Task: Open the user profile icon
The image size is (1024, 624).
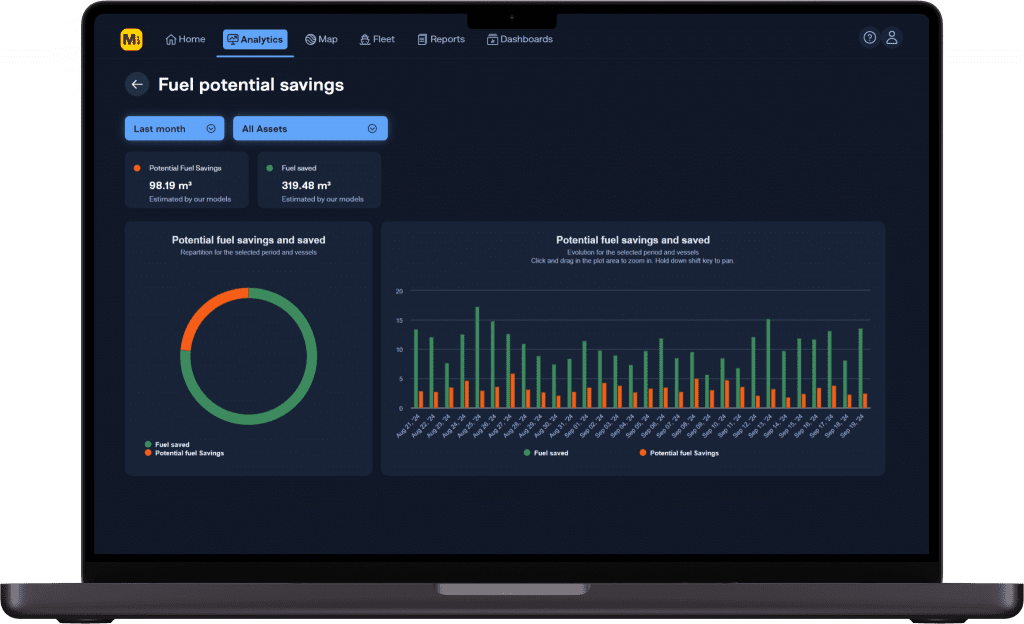Action: pos(892,38)
